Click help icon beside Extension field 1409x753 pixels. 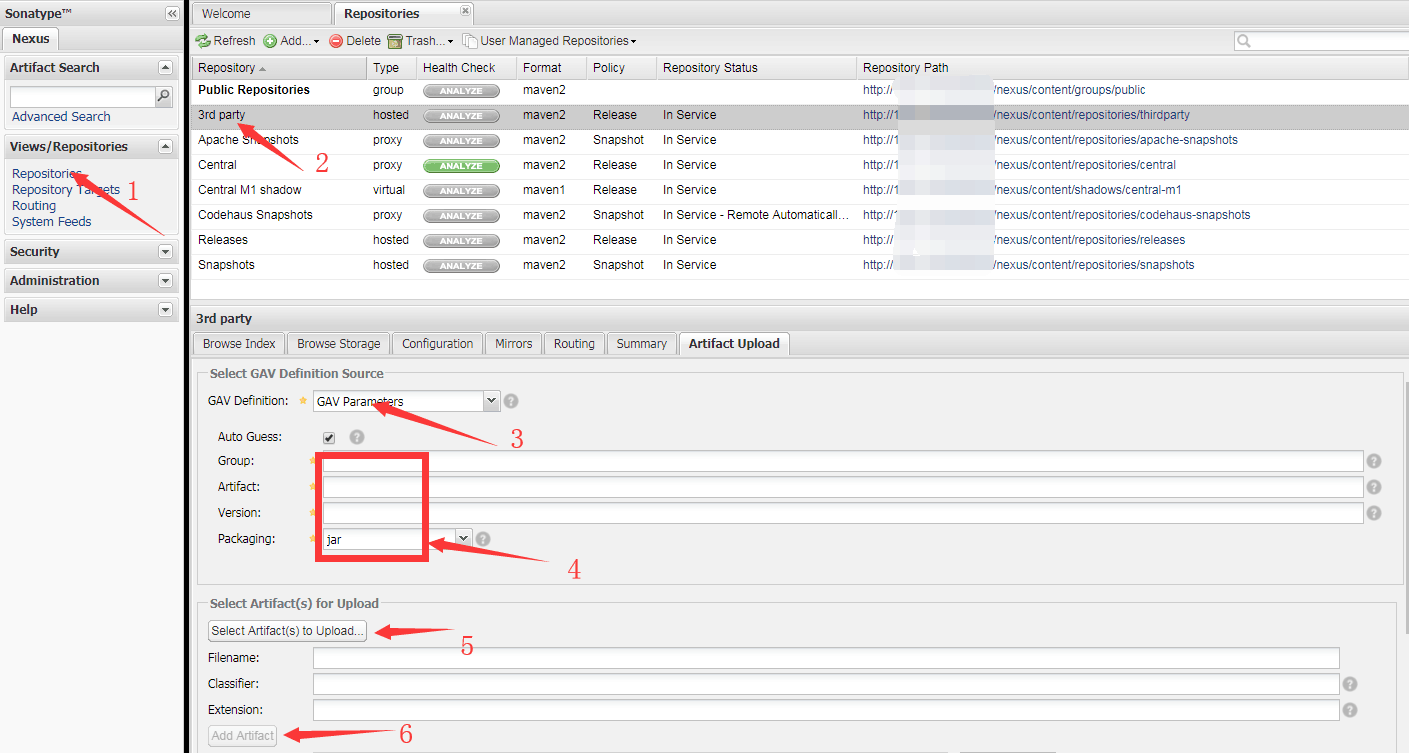click(1350, 710)
